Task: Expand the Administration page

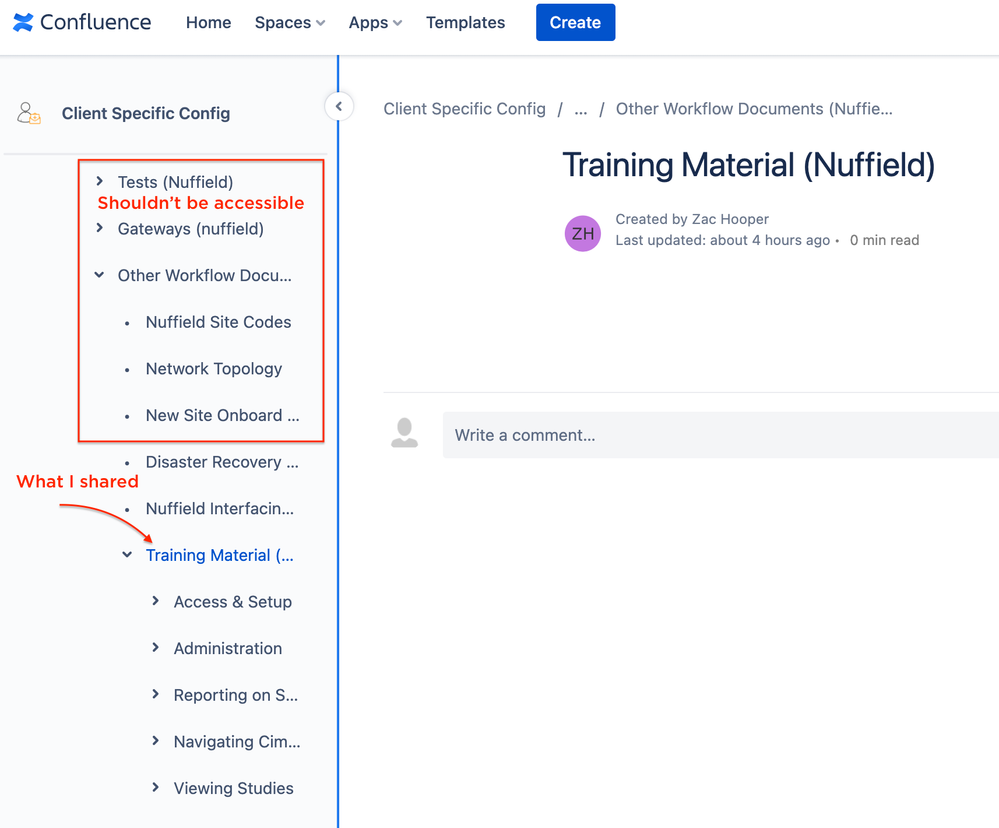Action: pyautogui.click(x=155, y=648)
